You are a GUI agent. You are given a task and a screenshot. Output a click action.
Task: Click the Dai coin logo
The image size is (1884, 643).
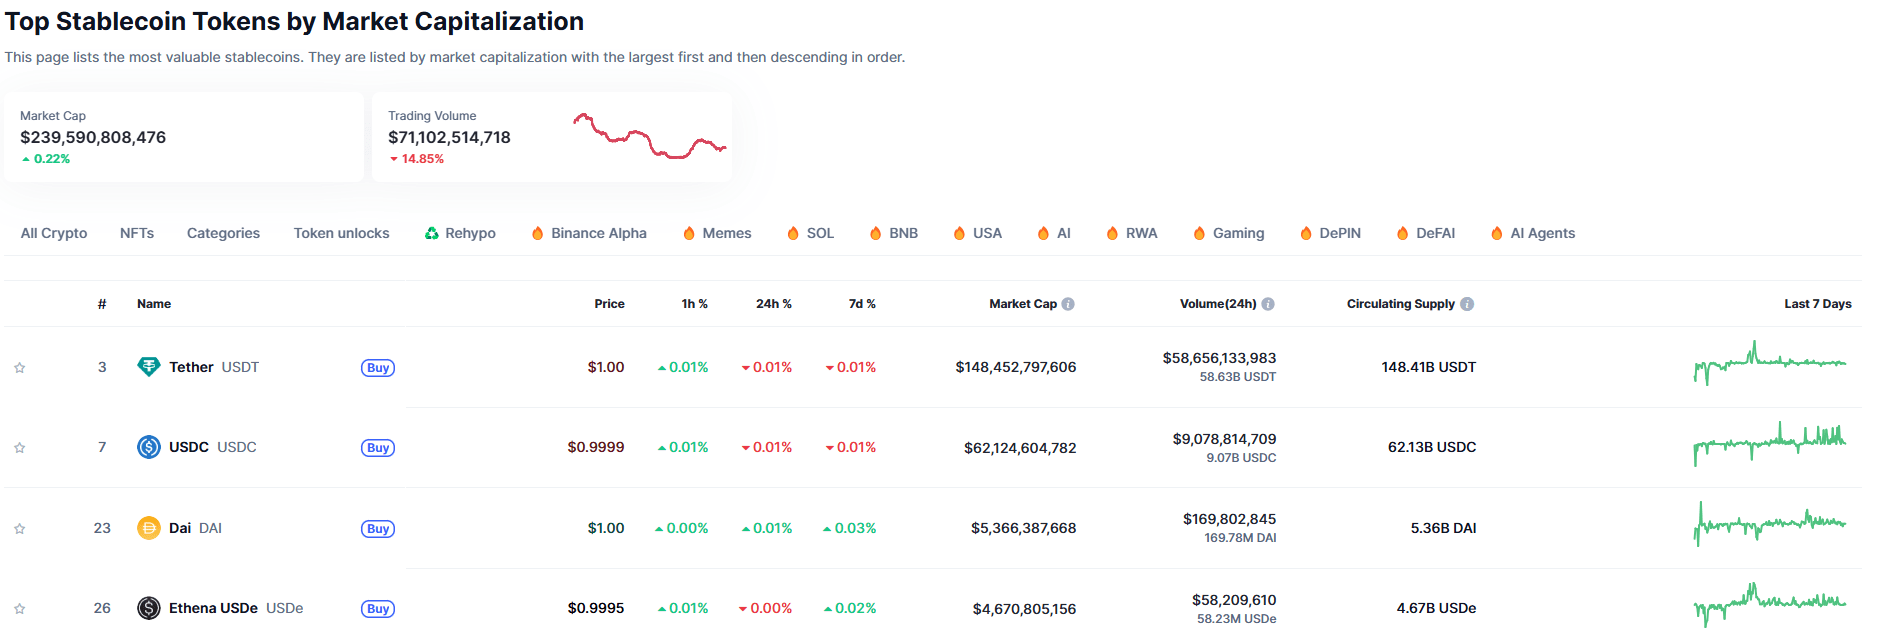coord(149,528)
